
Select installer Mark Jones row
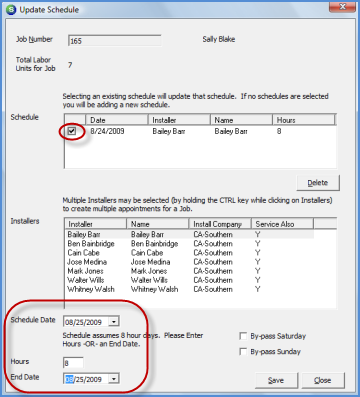tap(190, 271)
